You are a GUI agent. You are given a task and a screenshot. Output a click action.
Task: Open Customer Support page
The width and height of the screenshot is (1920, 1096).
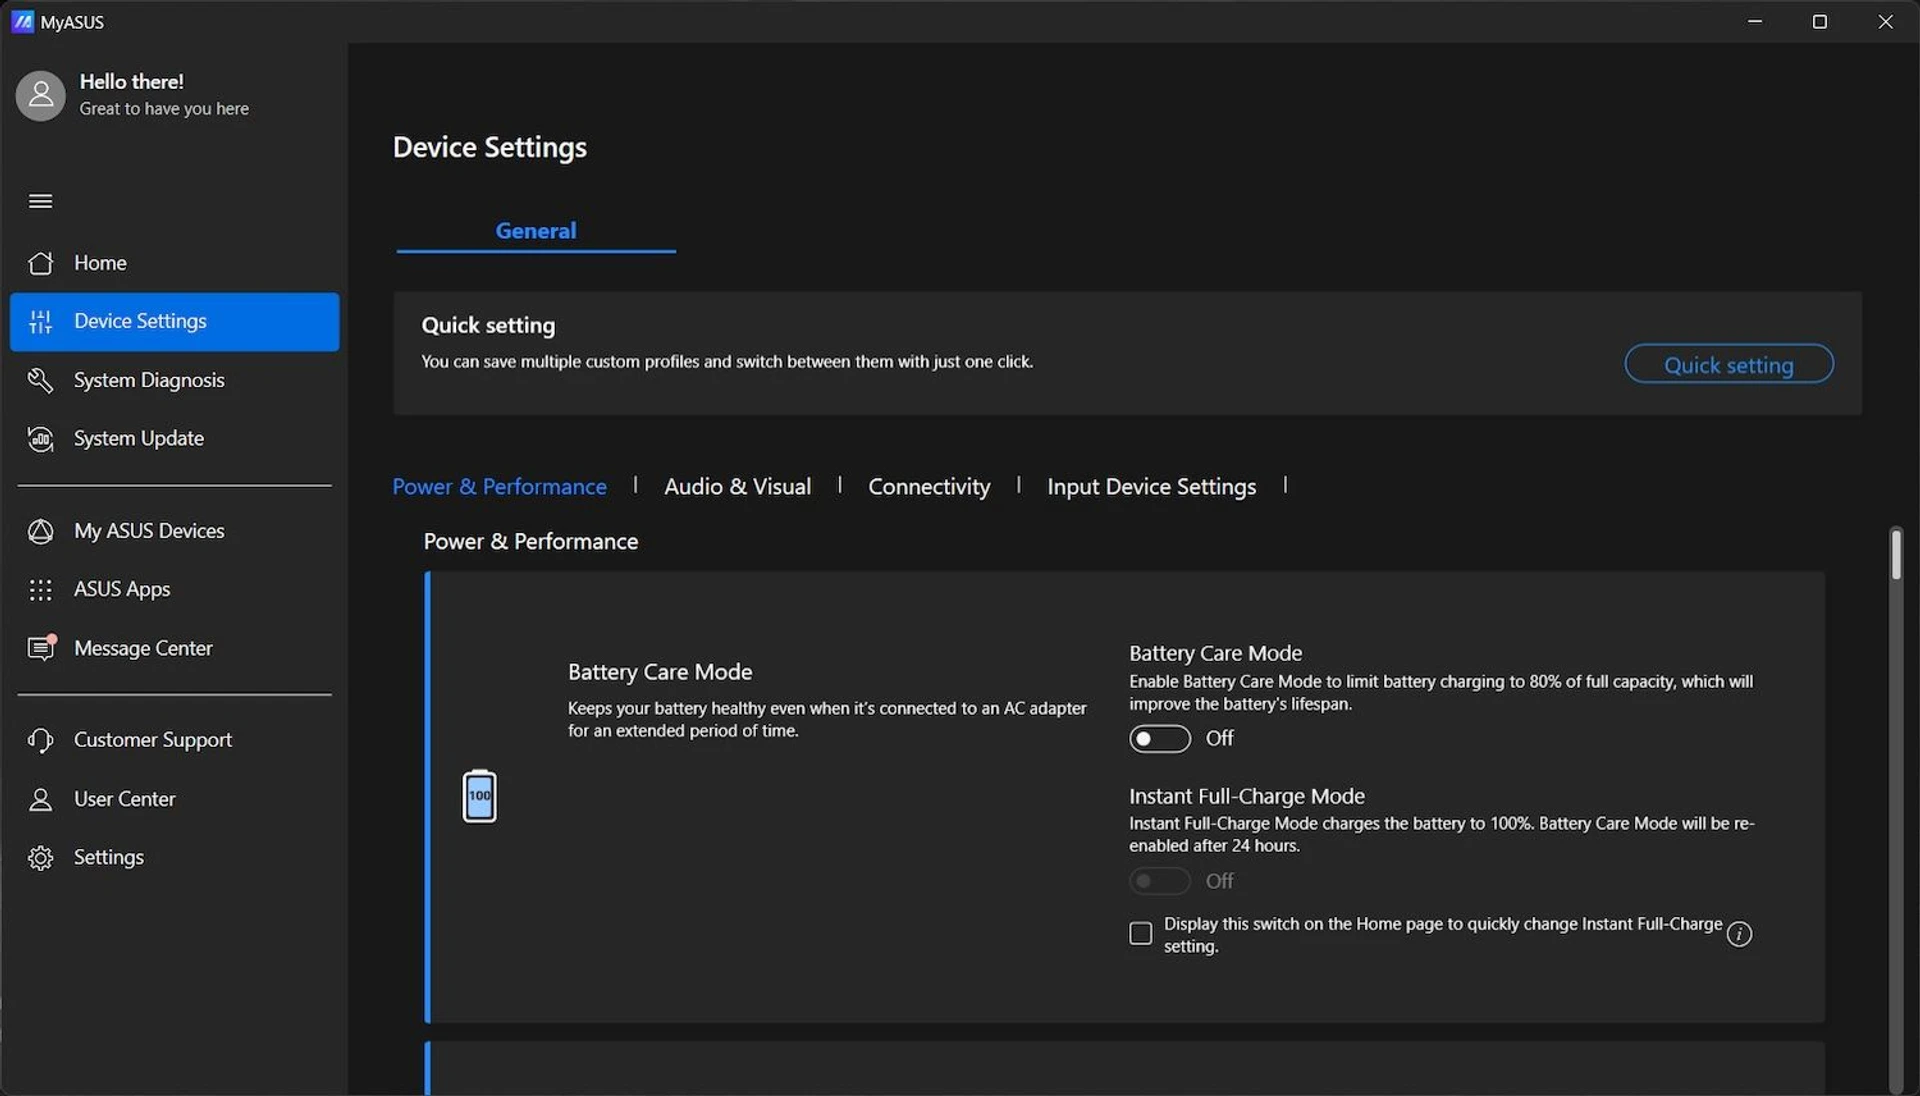click(174, 740)
